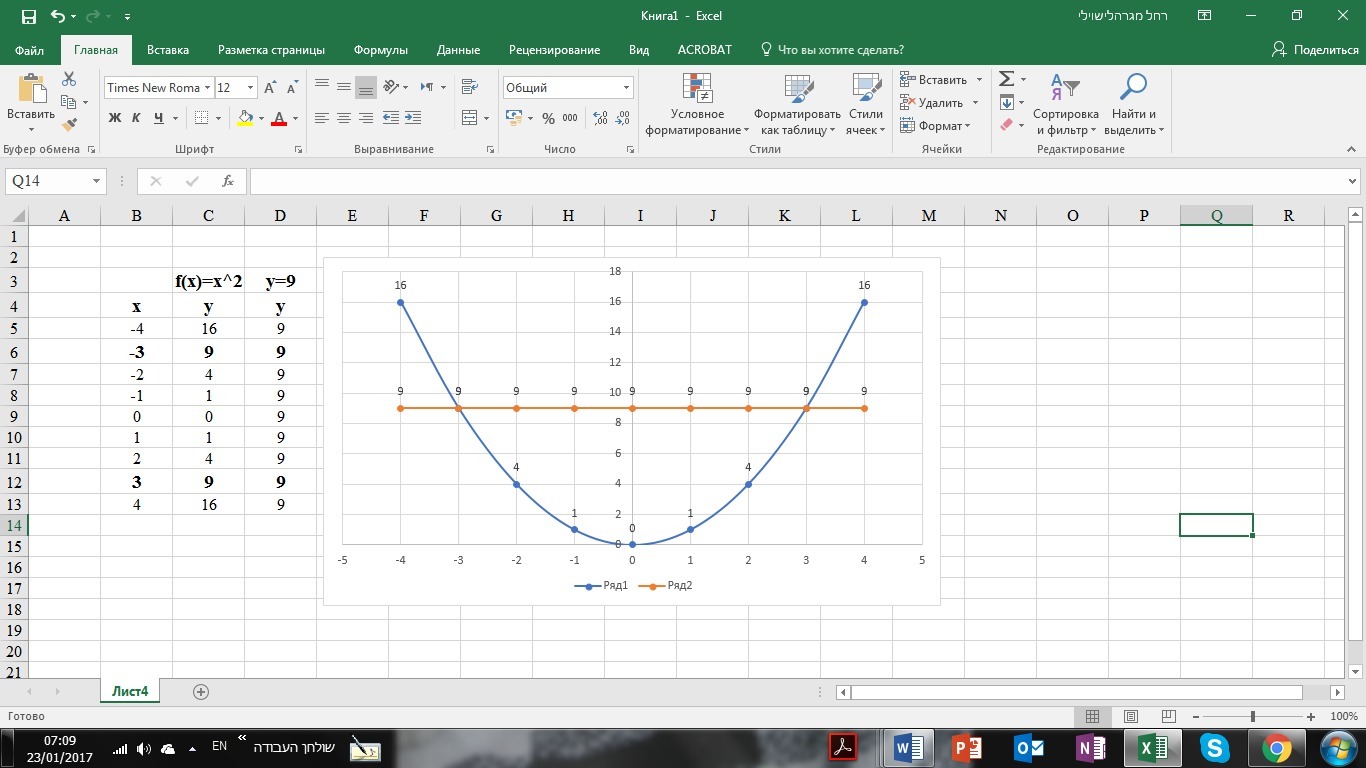Open Font group dialog launcher

click(x=299, y=149)
